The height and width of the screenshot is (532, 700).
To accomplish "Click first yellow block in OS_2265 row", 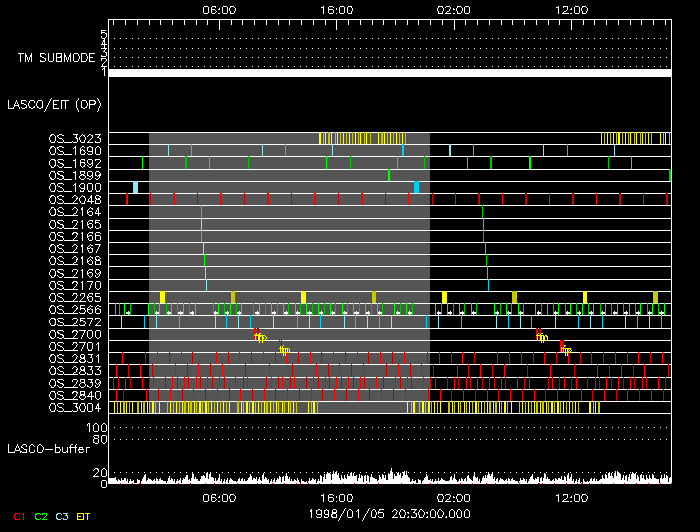I will [x=162, y=297].
